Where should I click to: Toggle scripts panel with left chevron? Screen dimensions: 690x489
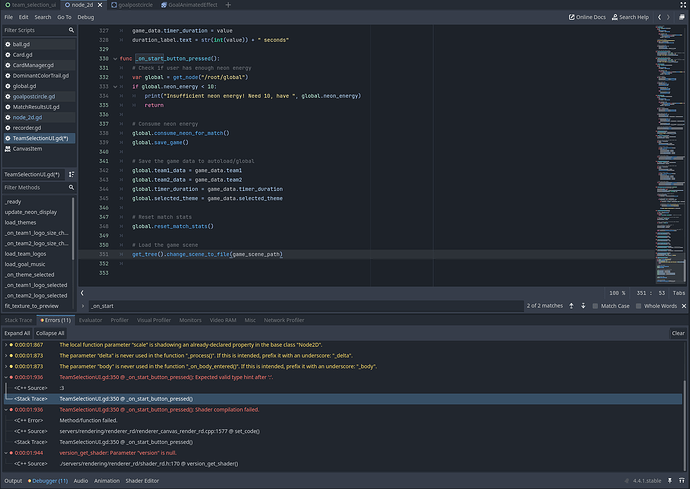pos(82,293)
